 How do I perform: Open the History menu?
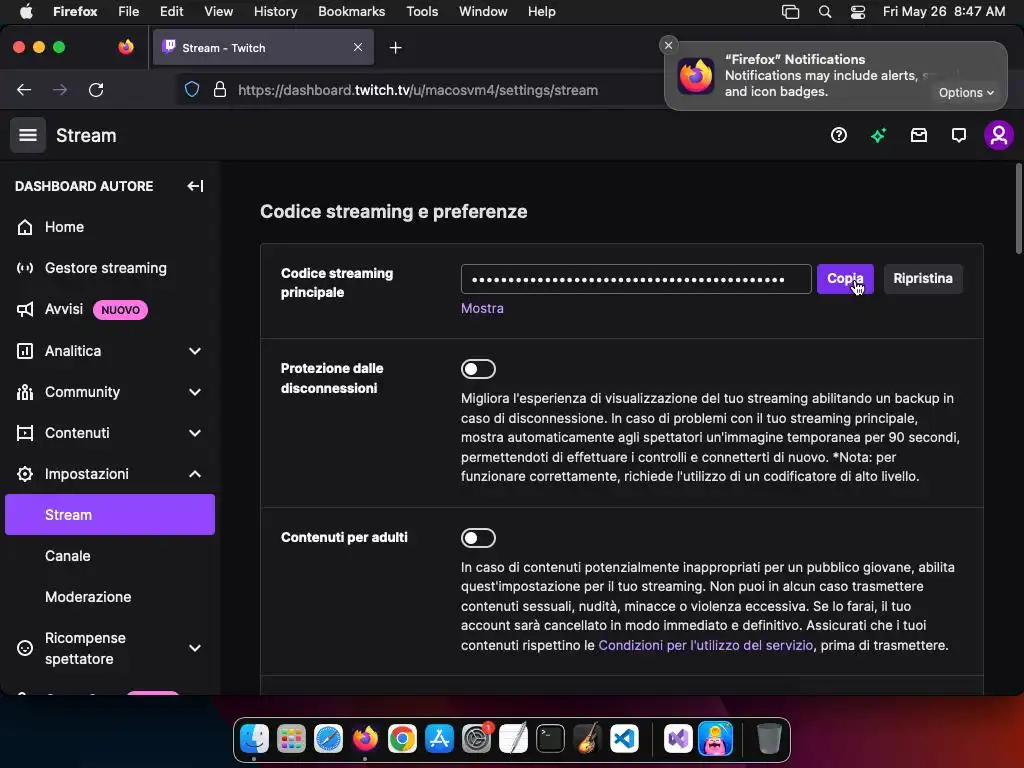[x=275, y=12]
